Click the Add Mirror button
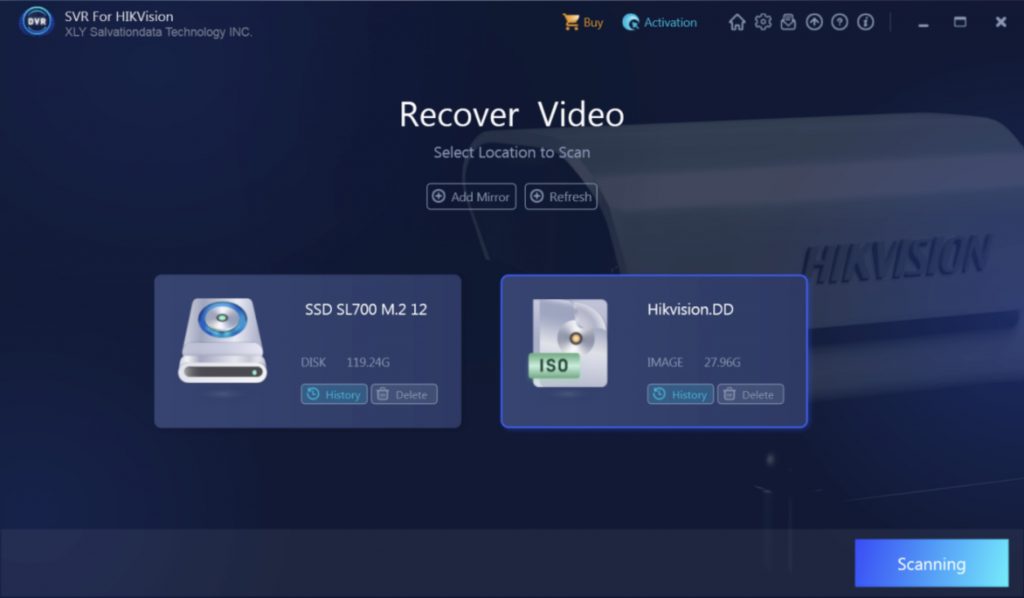Viewport: 1024px width, 598px height. [471, 197]
